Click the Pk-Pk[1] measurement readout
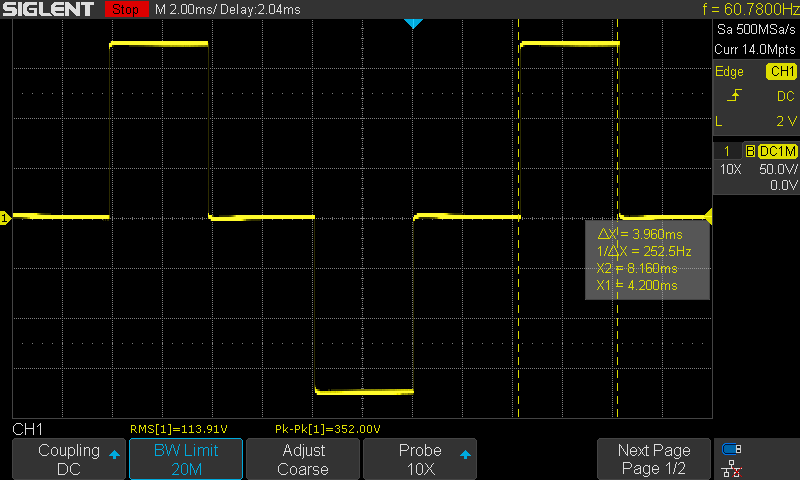This screenshot has width=800, height=480. 327,429
